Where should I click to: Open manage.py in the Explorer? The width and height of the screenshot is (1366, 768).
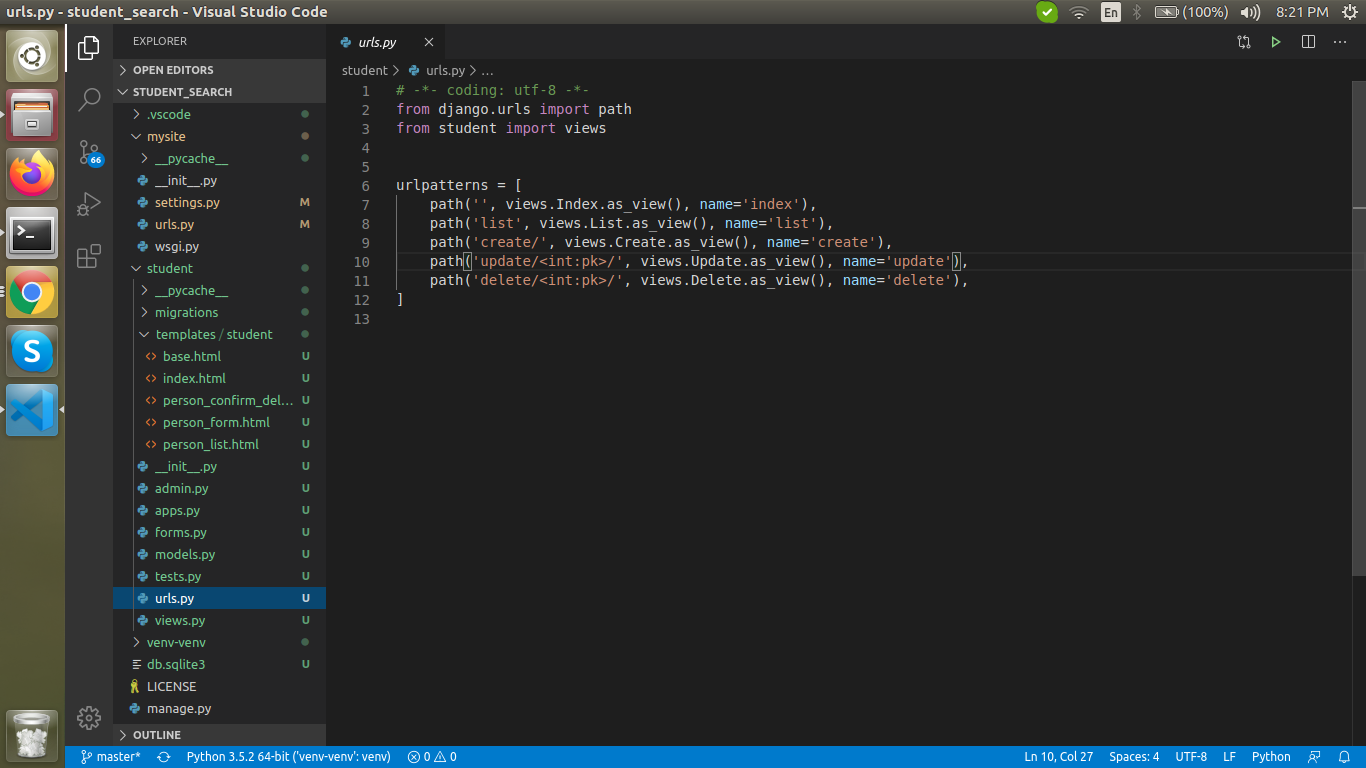219,708
